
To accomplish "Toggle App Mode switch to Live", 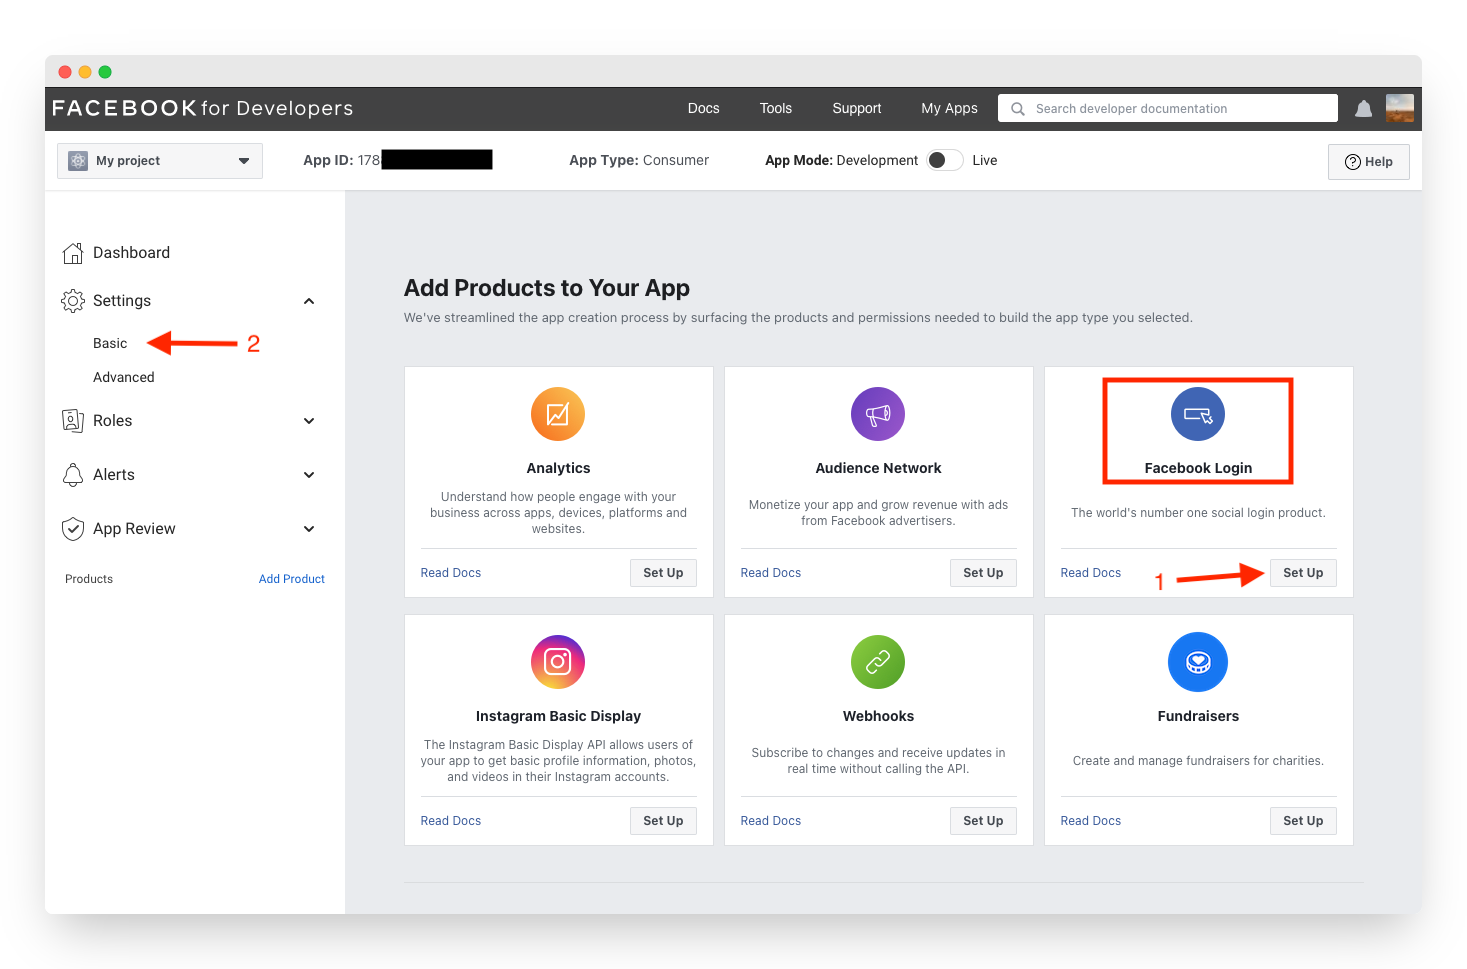I will 944,160.
